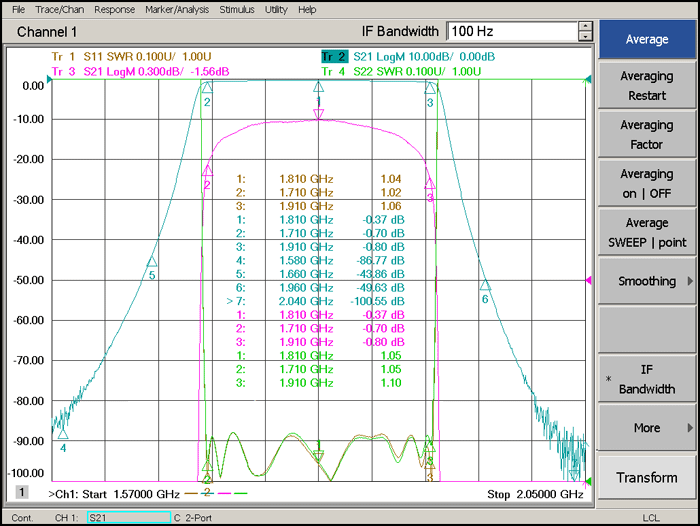Screen dimensions: 700x526
Task: Toggle Averaging on | OFF
Action: (x=647, y=184)
